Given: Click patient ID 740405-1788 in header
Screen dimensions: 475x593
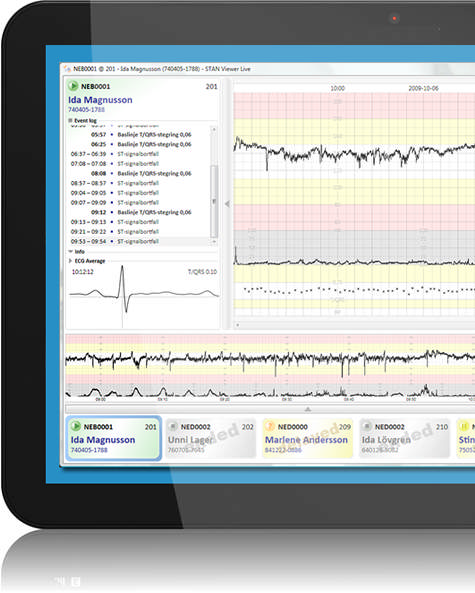Looking at the screenshot, I should click(x=86, y=110).
